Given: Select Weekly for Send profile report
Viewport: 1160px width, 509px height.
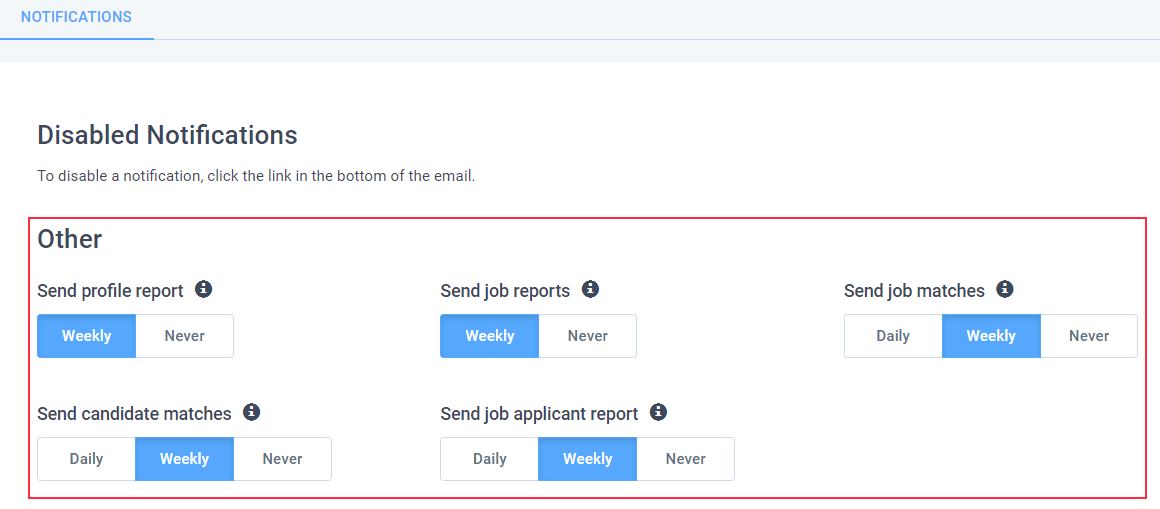Looking at the screenshot, I should (87, 336).
